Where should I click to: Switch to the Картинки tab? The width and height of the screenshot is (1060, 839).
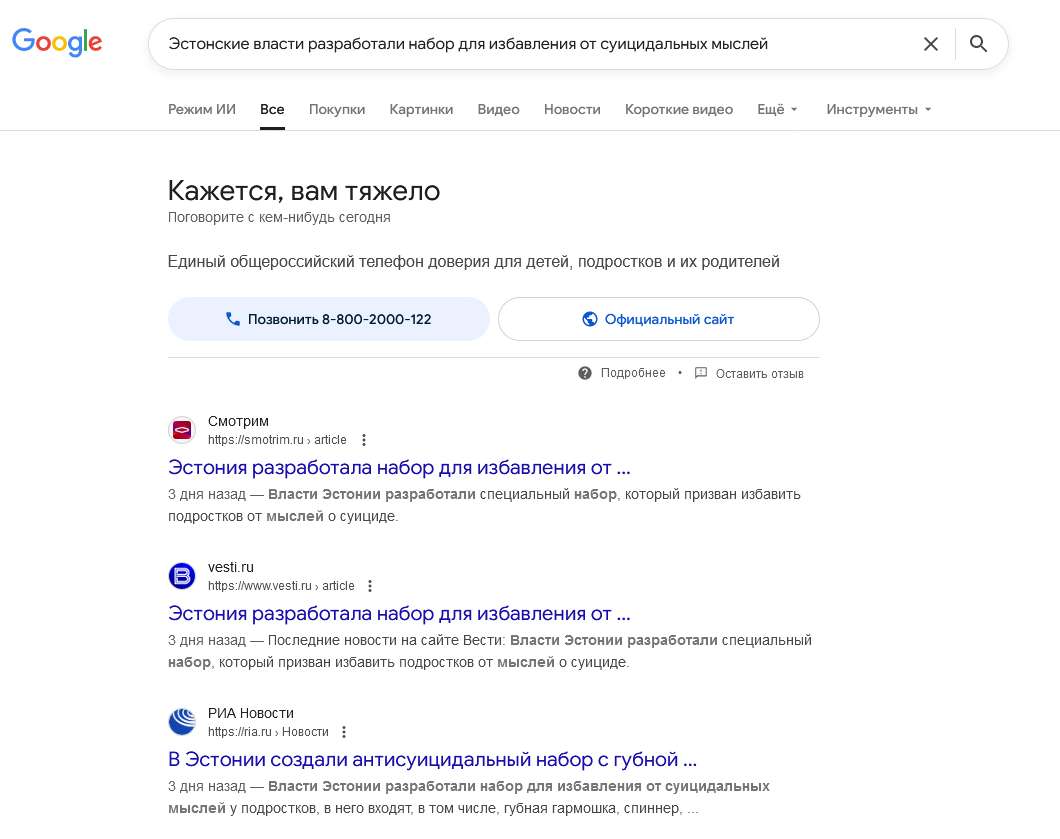coord(421,110)
